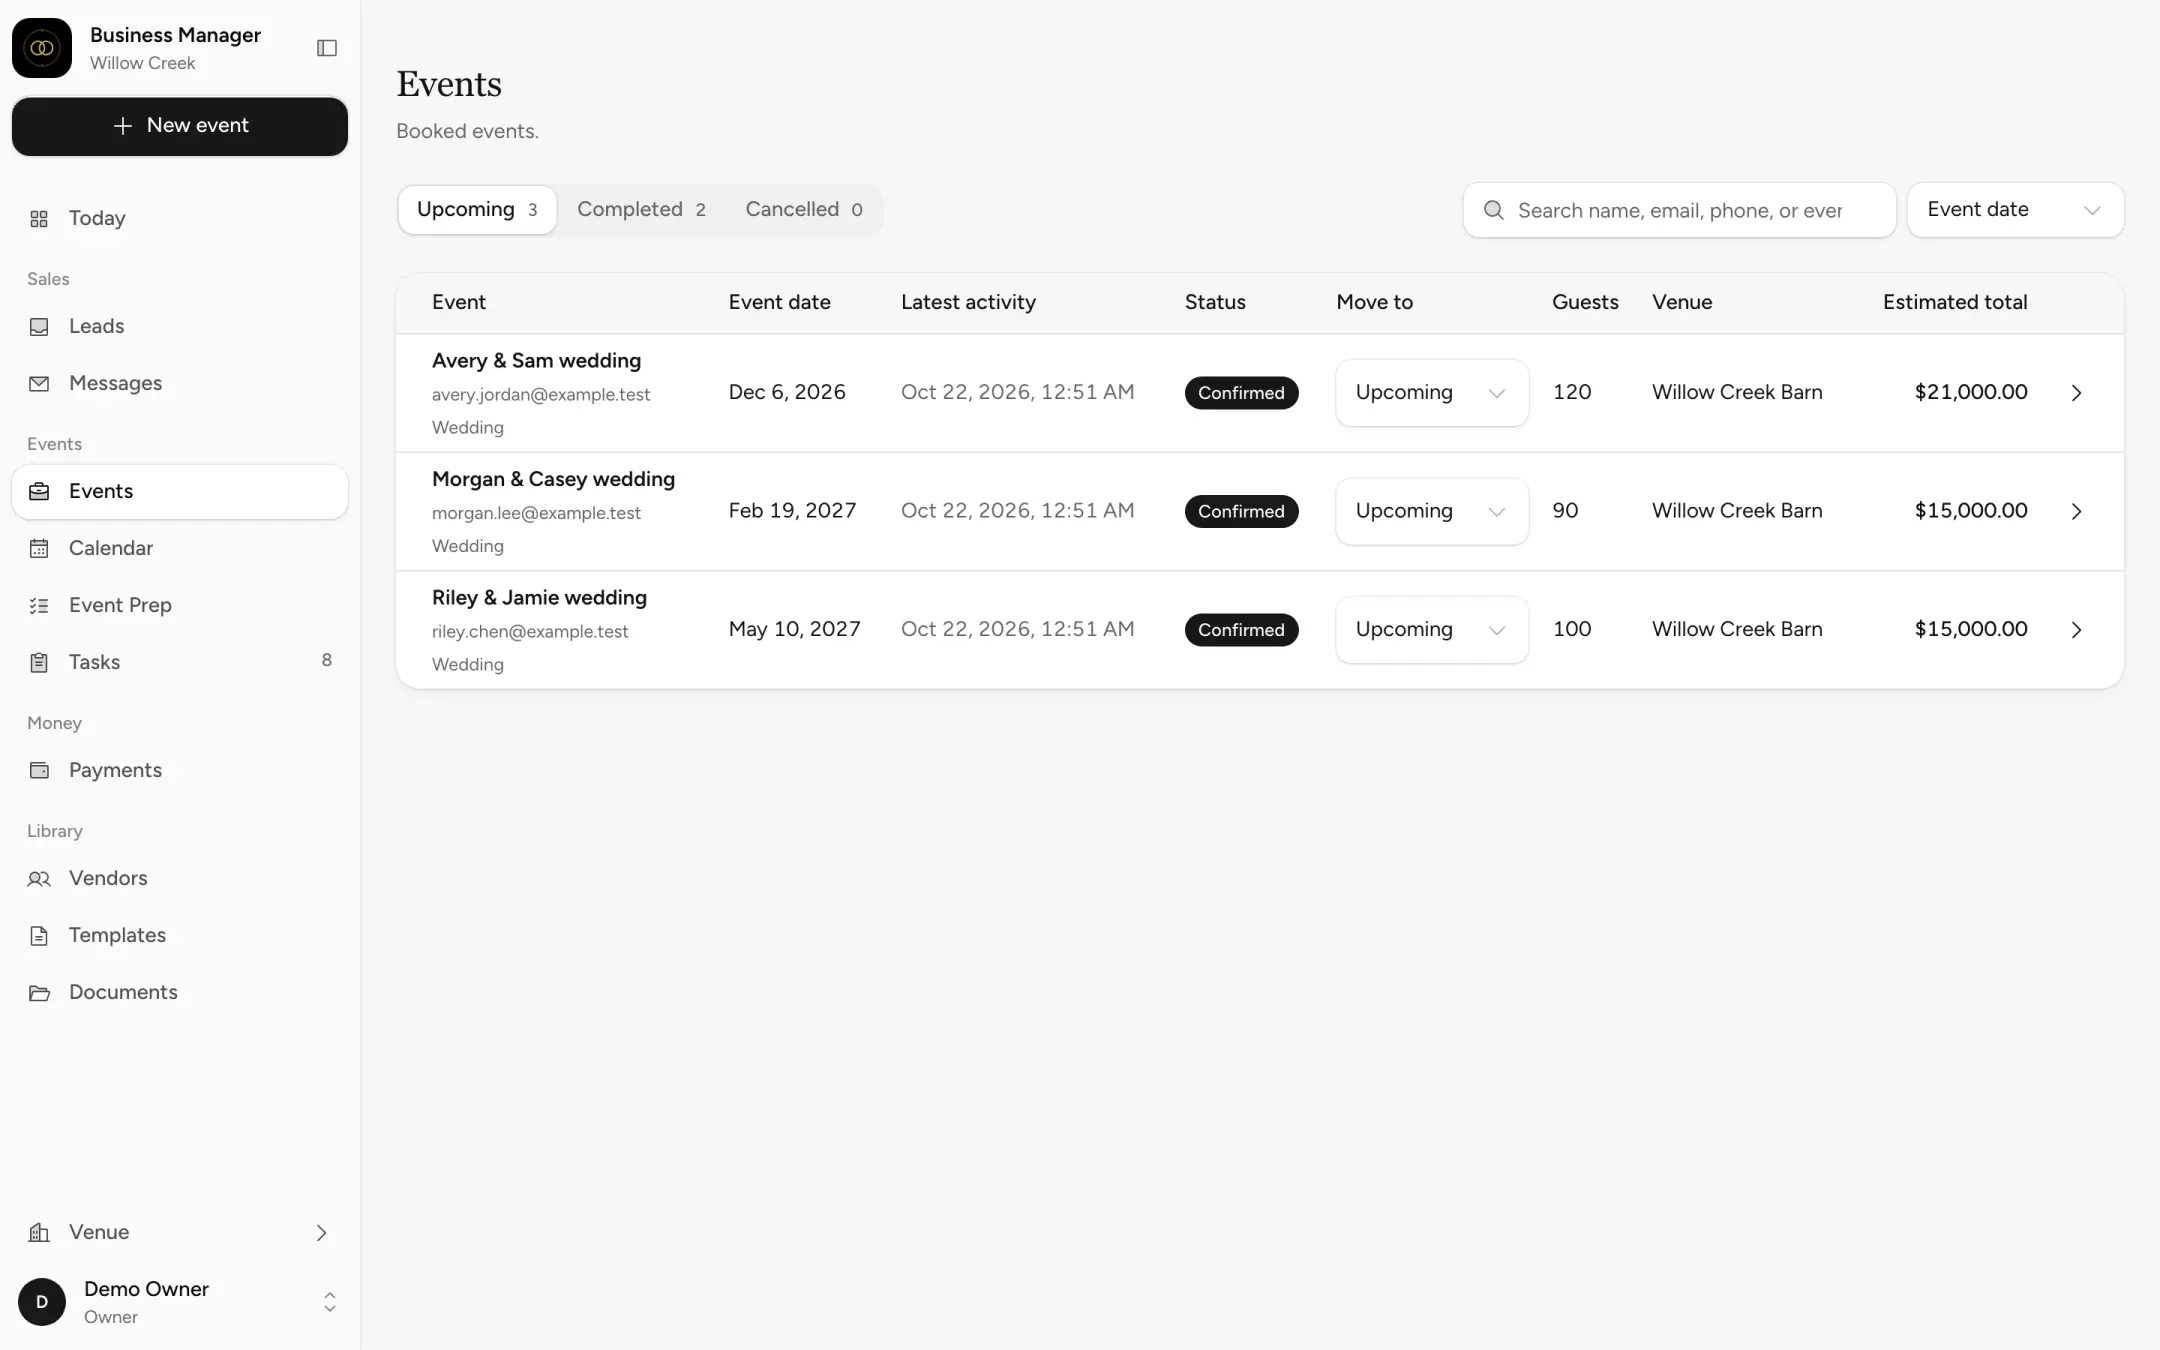The width and height of the screenshot is (2160, 1350).
Task: Go to Today in sidebar
Action: pos(180,219)
